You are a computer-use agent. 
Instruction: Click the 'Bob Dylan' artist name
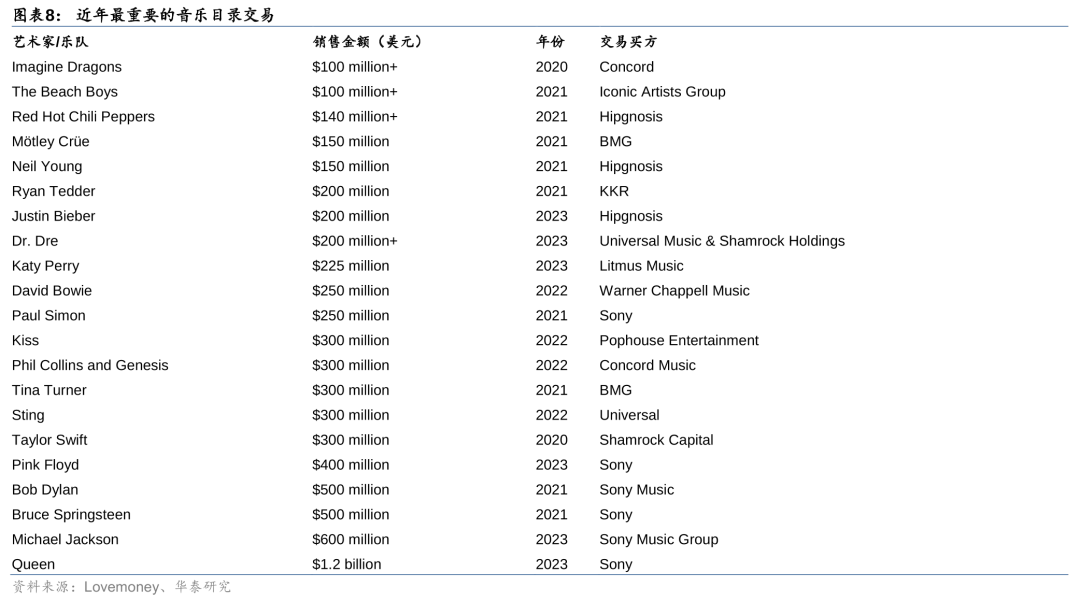(45, 489)
